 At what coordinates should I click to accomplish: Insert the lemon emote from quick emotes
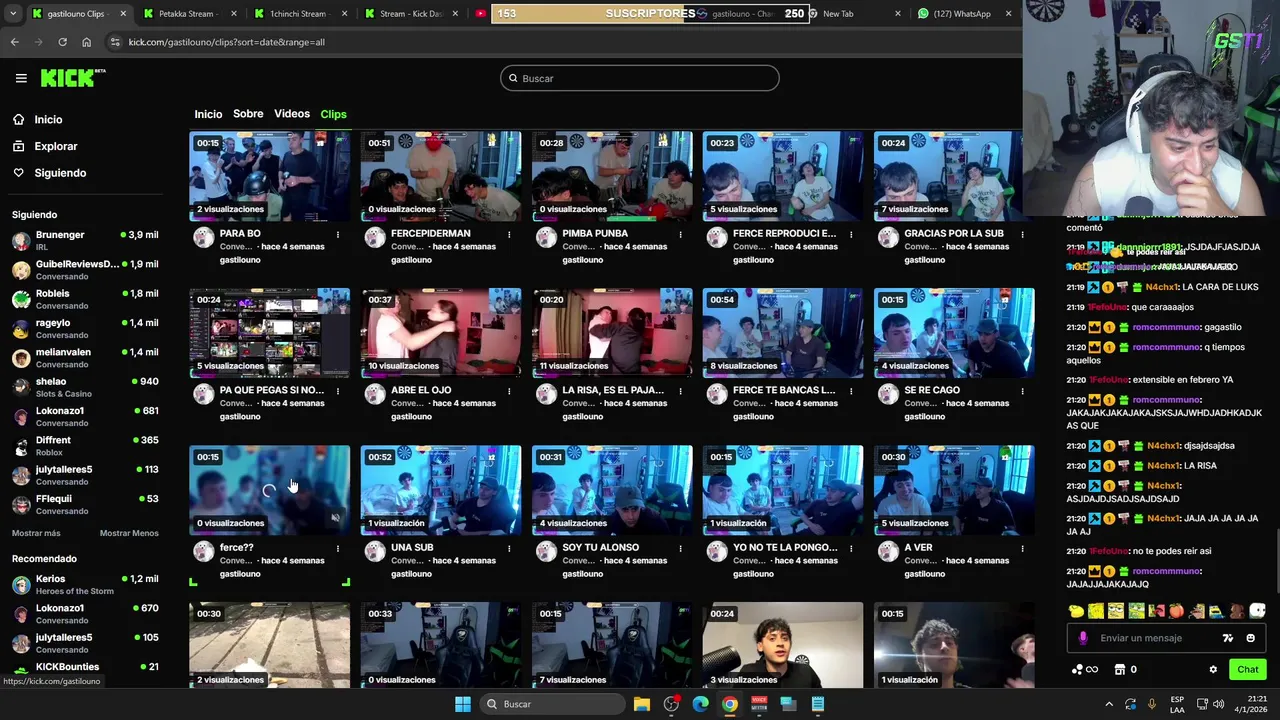1076,611
